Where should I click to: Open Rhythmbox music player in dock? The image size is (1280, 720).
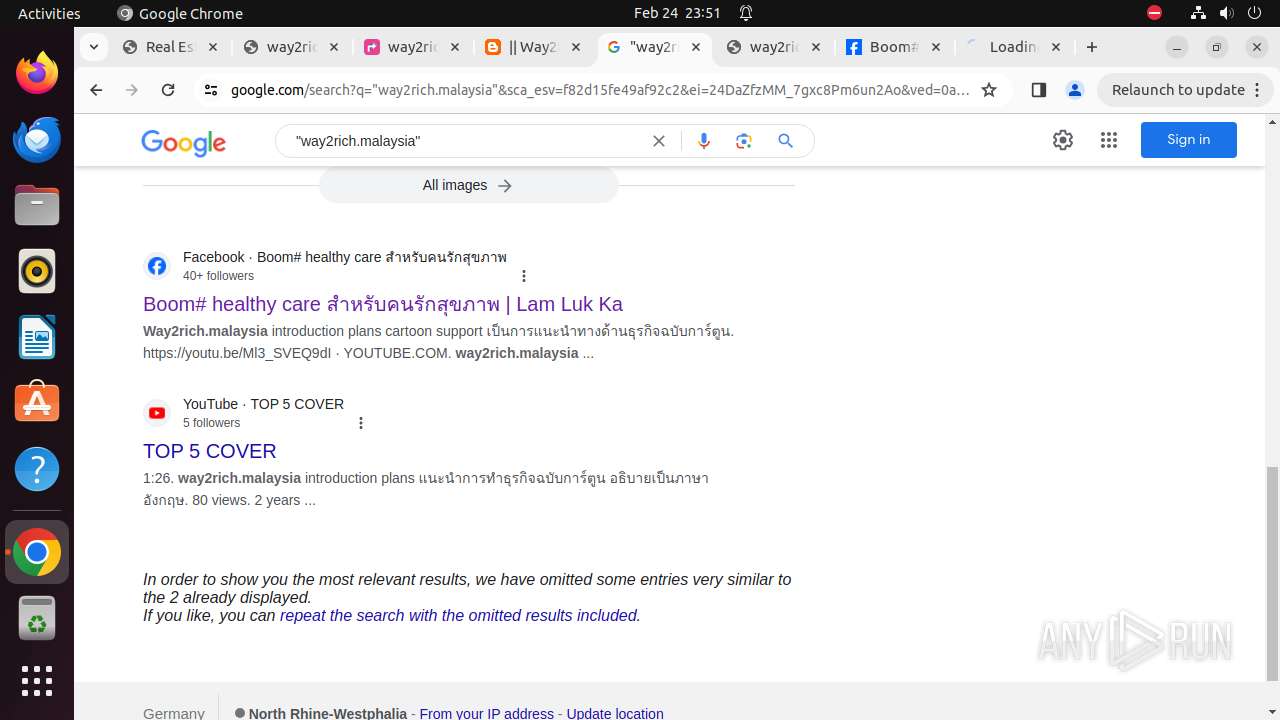coord(37,271)
